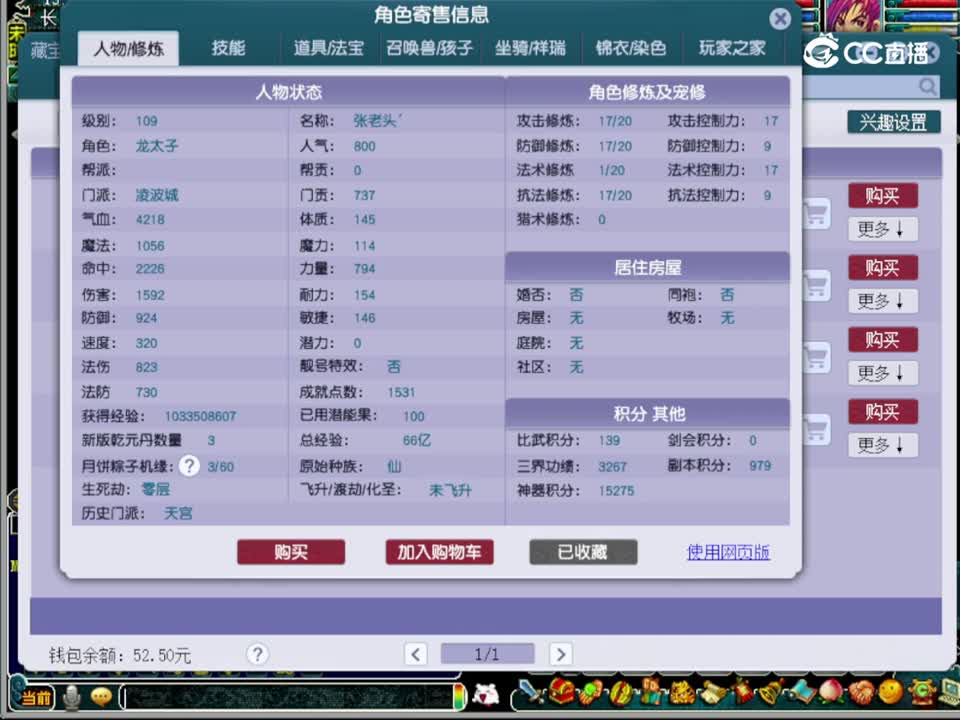
Task: Click the shopping cart icon beside the top 购买 button
Action: (815, 213)
